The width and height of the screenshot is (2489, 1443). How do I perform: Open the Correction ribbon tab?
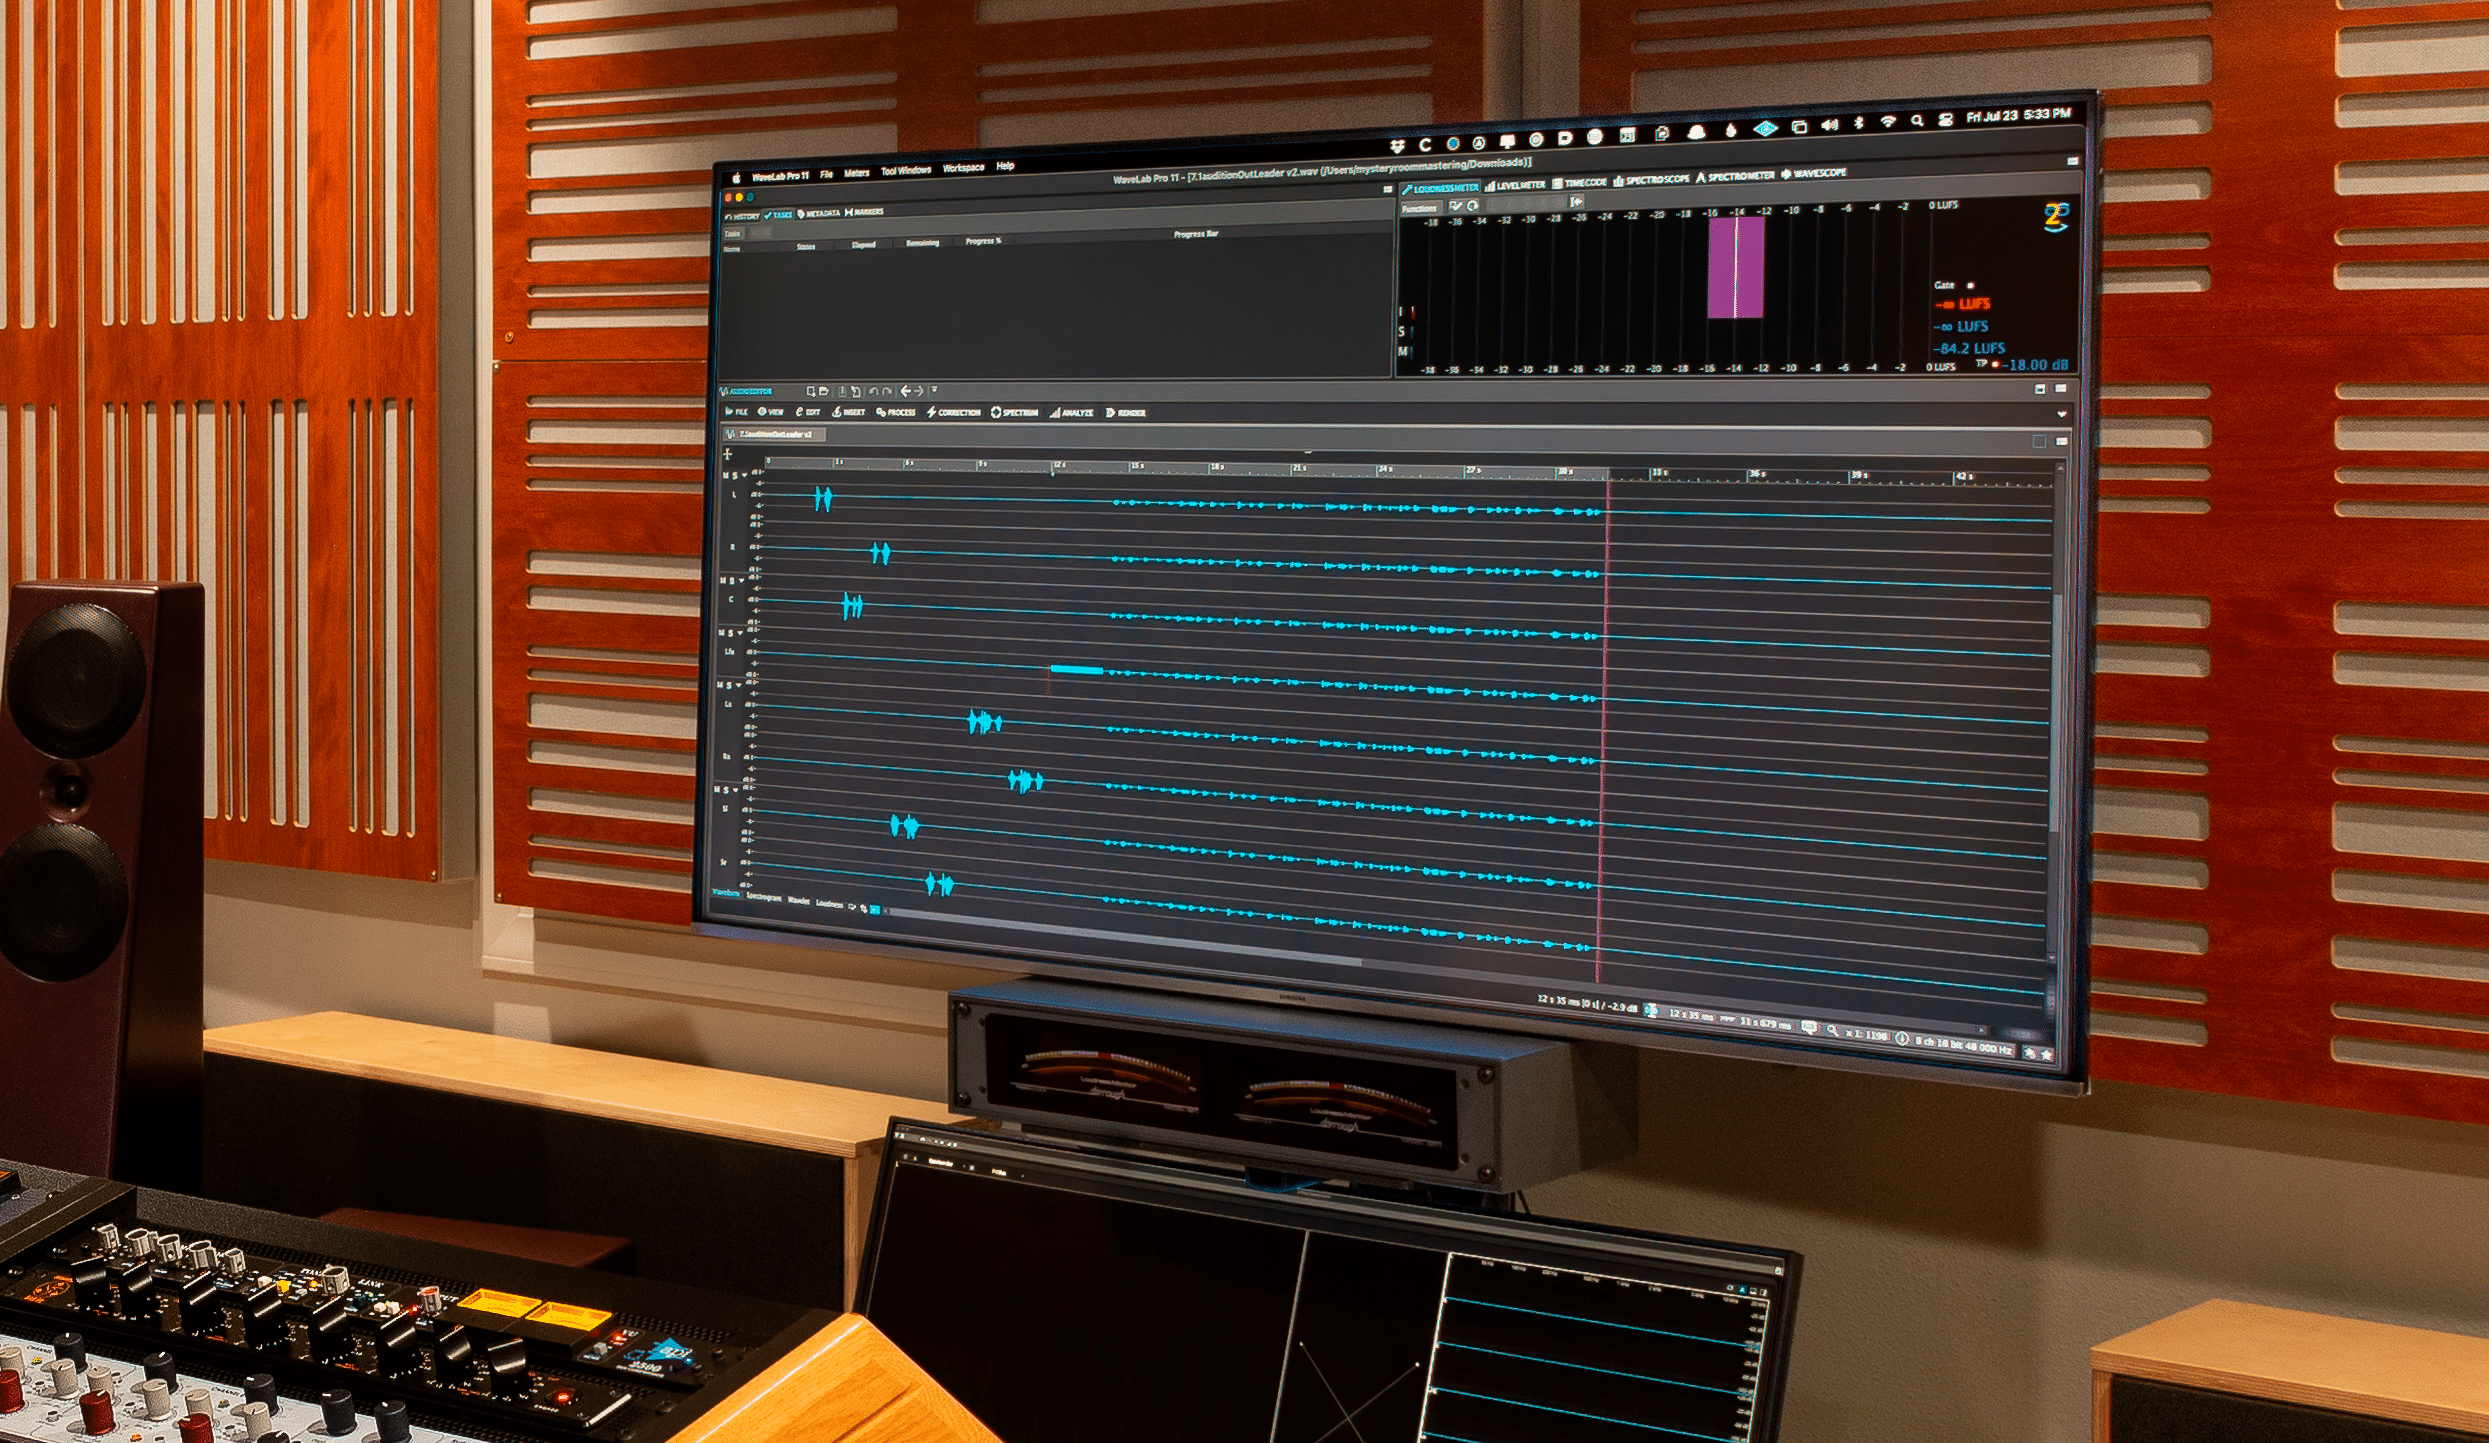[x=954, y=412]
